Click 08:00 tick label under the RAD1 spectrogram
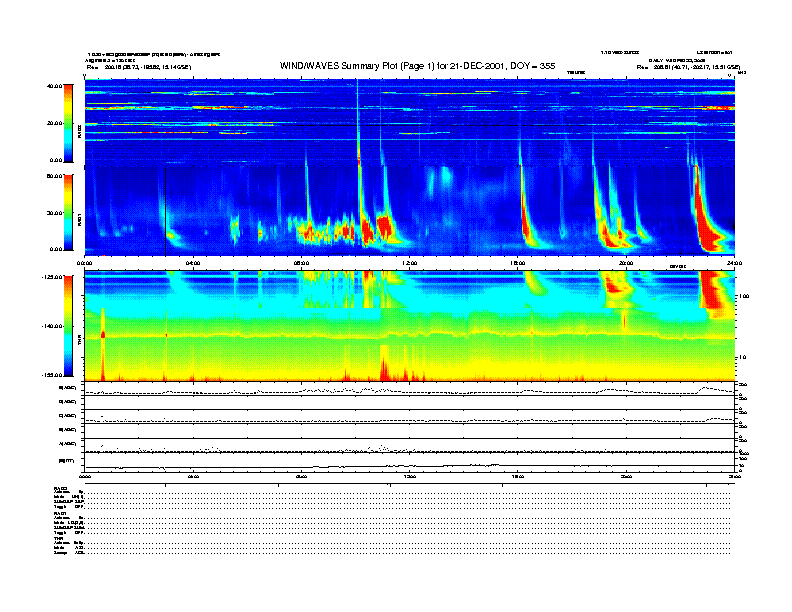Screen dimensions: 792x612 point(302,263)
